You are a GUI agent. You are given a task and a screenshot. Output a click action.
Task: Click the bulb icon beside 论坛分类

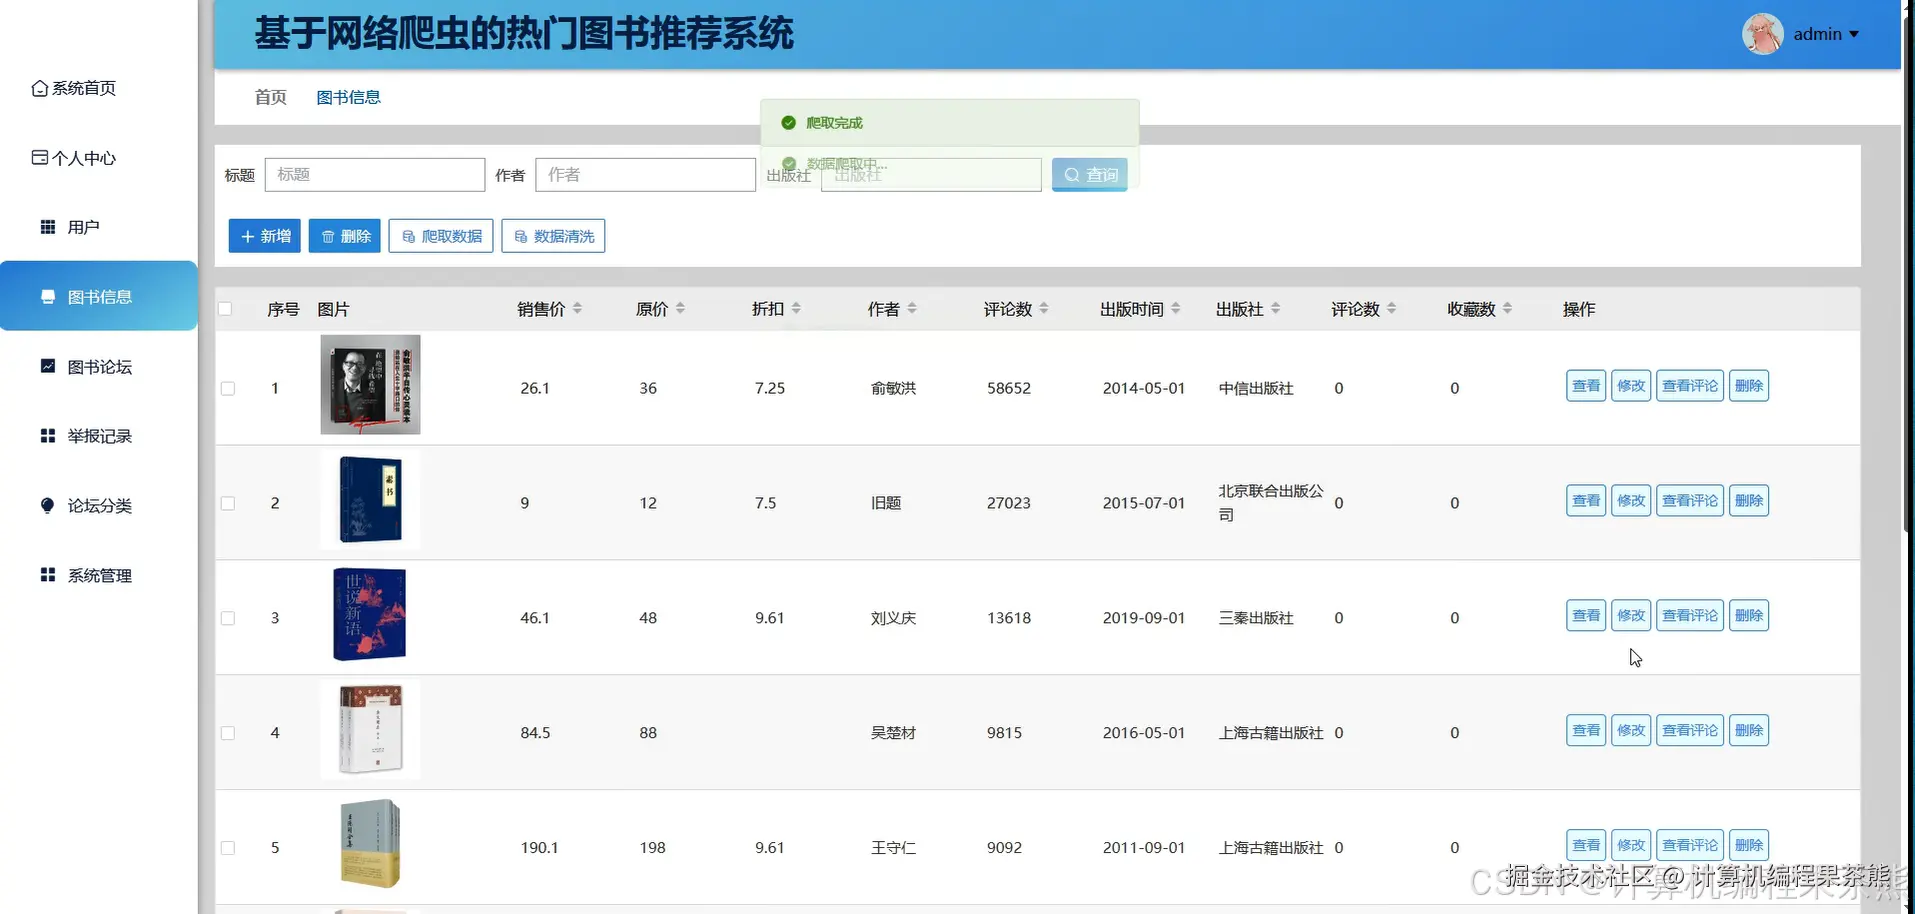pyautogui.click(x=48, y=506)
